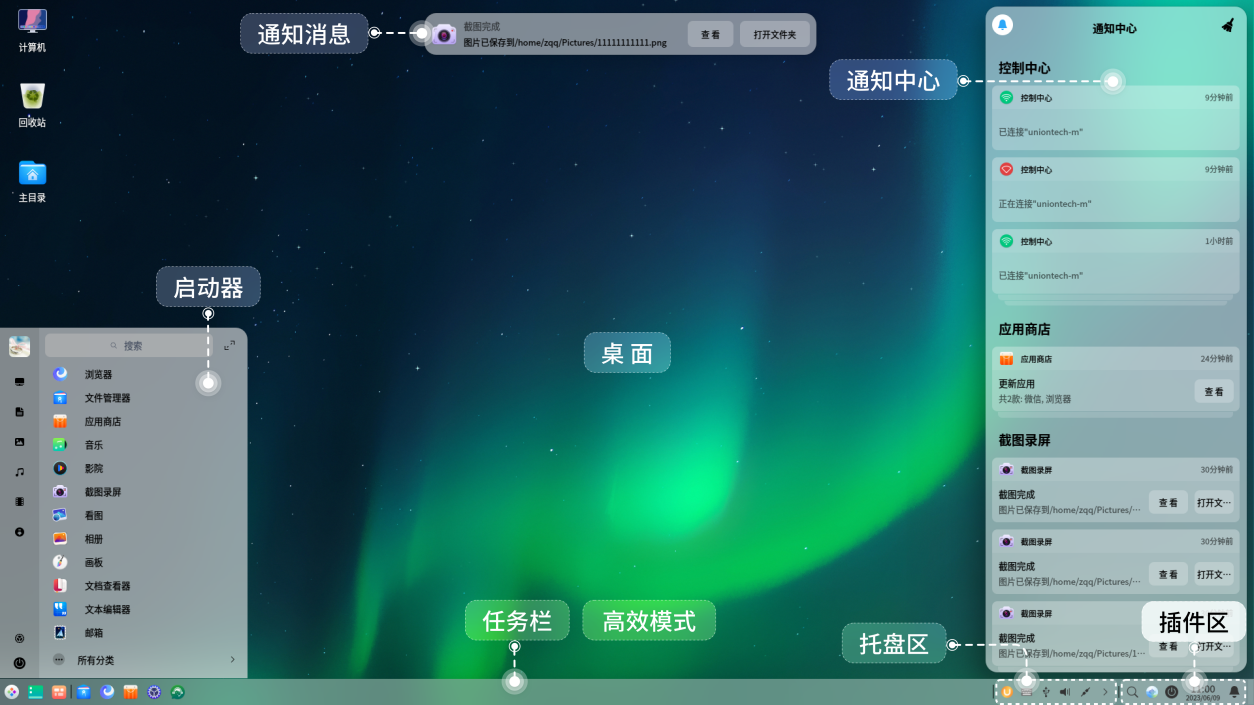Click the volume icon in the tray area
1254x705 pixels.
(1065, 692)
